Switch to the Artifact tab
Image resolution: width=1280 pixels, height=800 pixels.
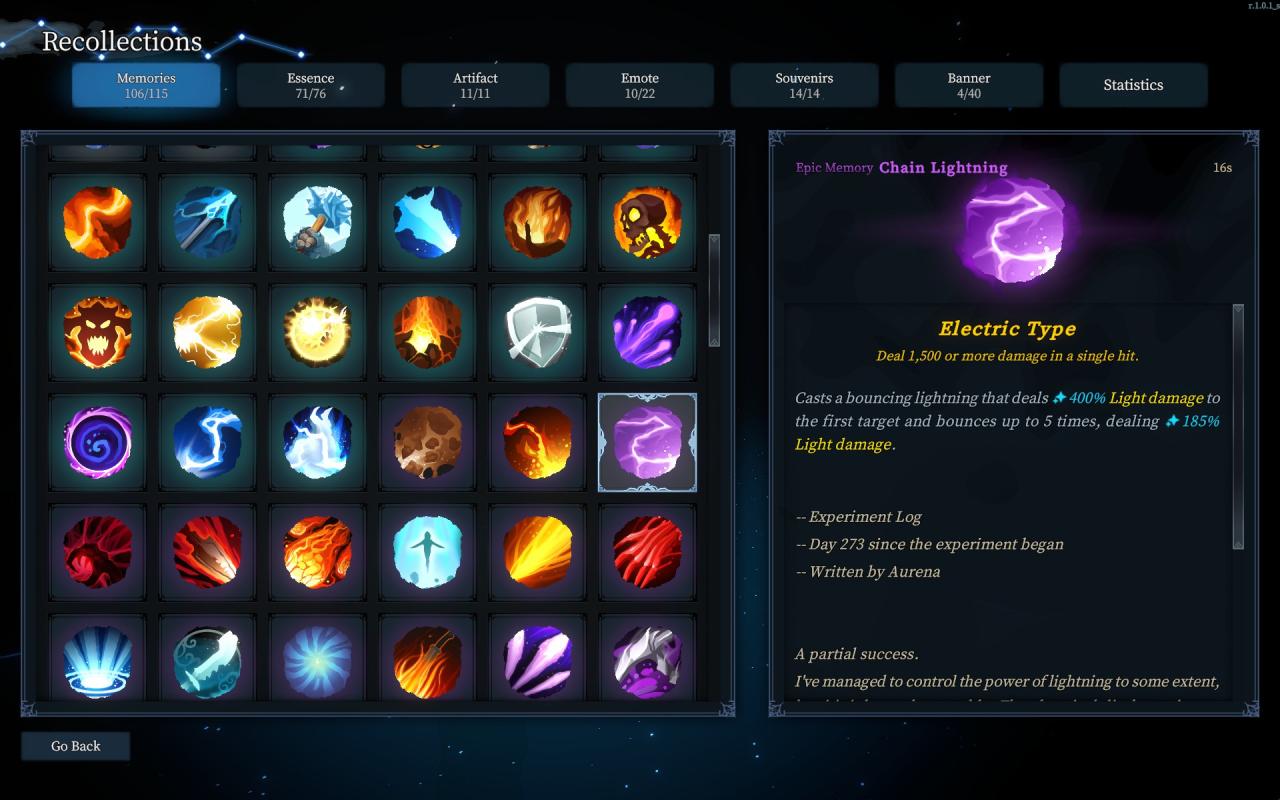tap(475, 85)
